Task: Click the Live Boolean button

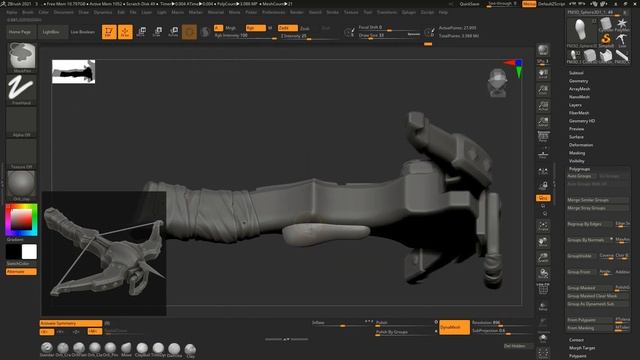Action: (82, 32)
